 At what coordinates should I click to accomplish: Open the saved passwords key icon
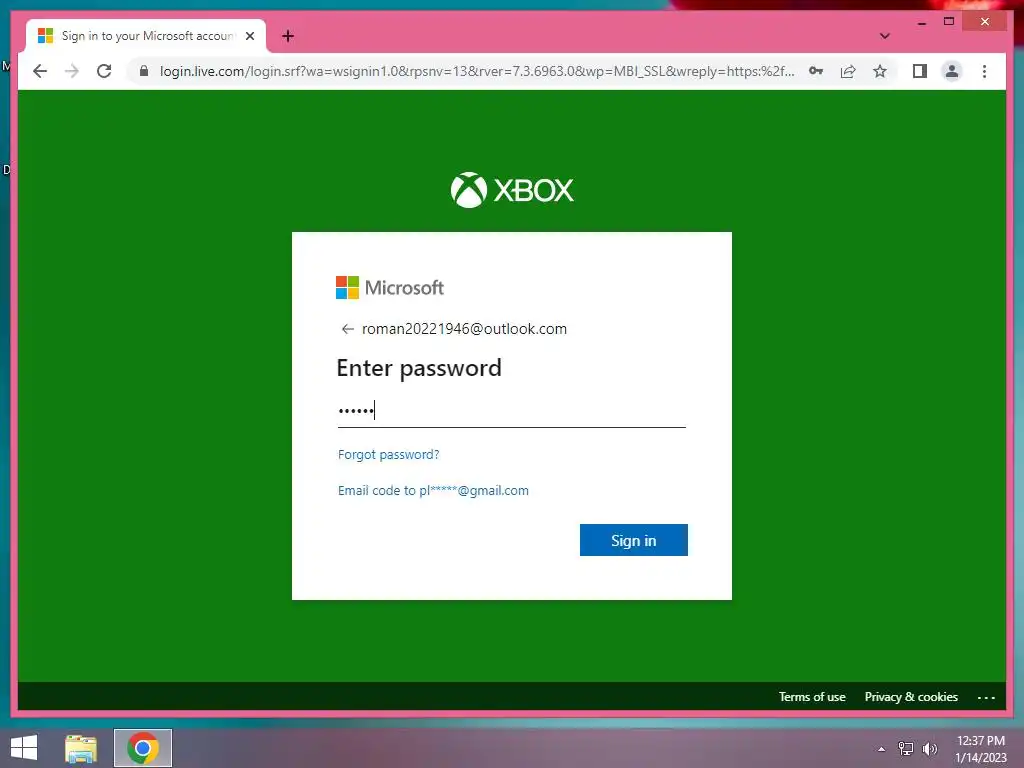(816, 71)
